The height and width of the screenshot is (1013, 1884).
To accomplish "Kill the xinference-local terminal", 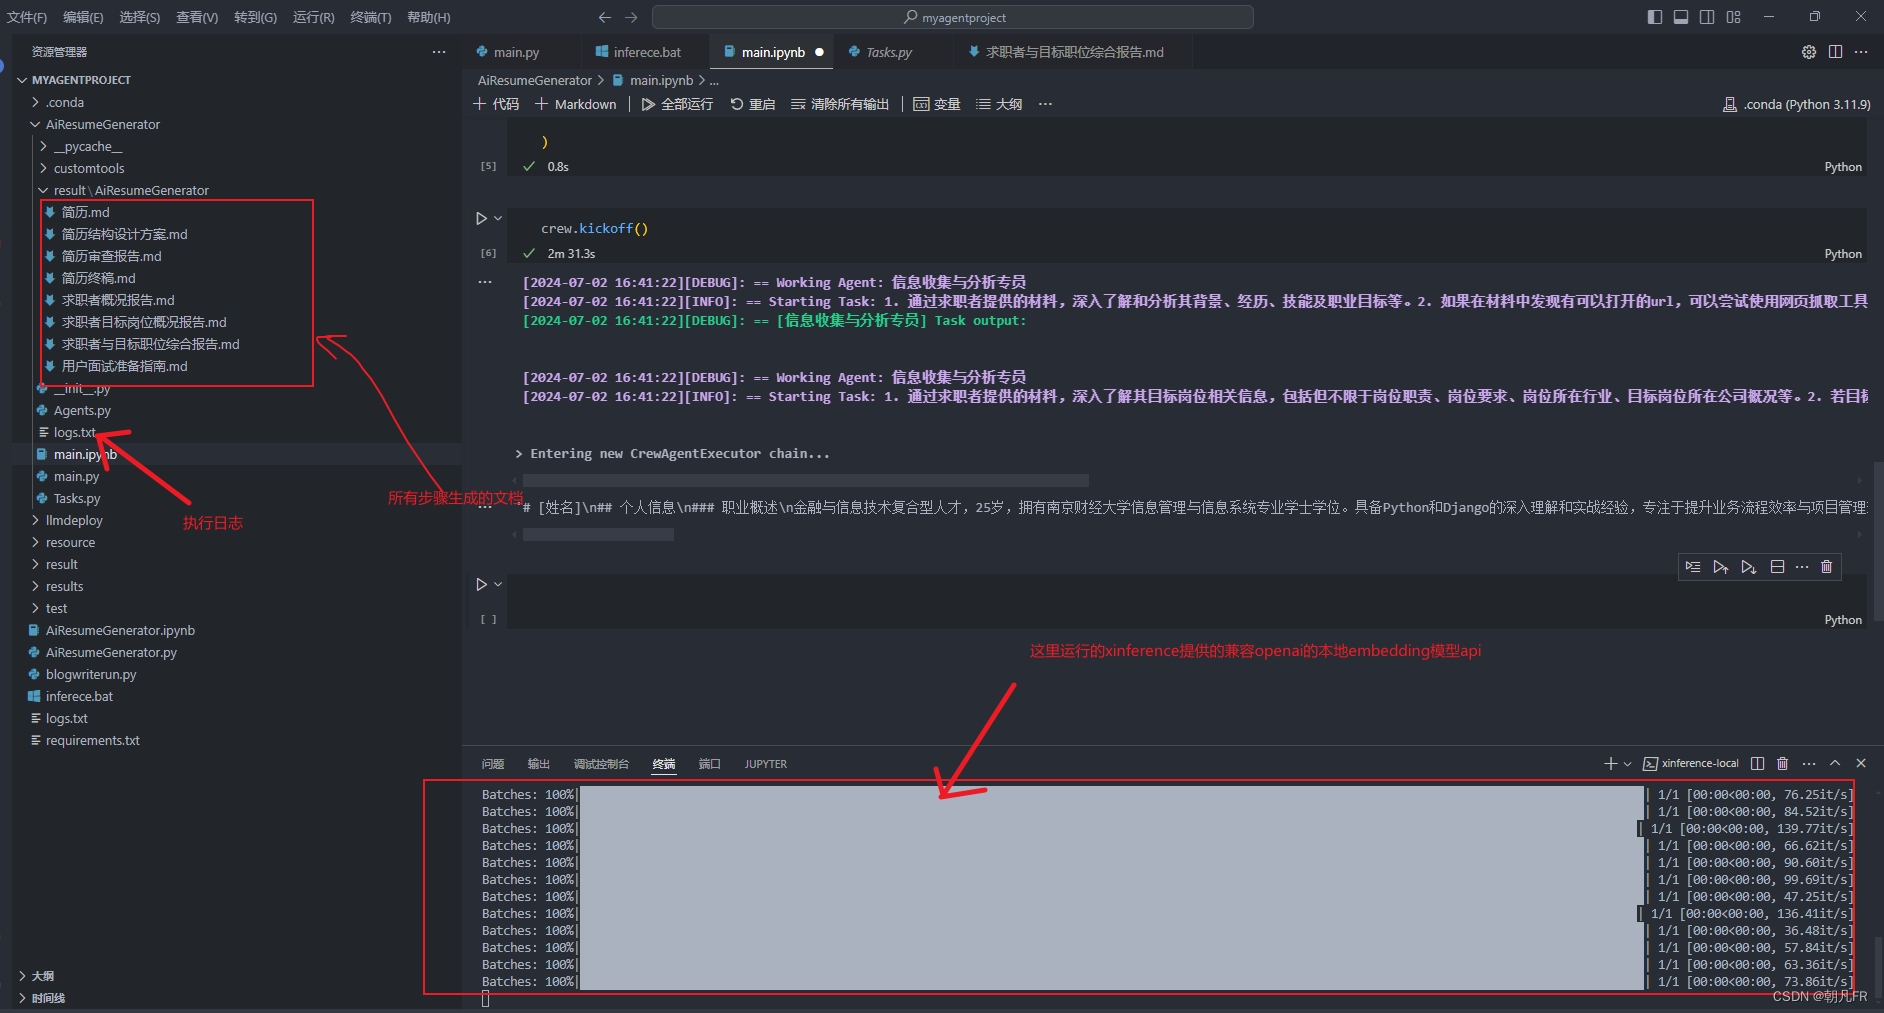I will coord(1782,763).
